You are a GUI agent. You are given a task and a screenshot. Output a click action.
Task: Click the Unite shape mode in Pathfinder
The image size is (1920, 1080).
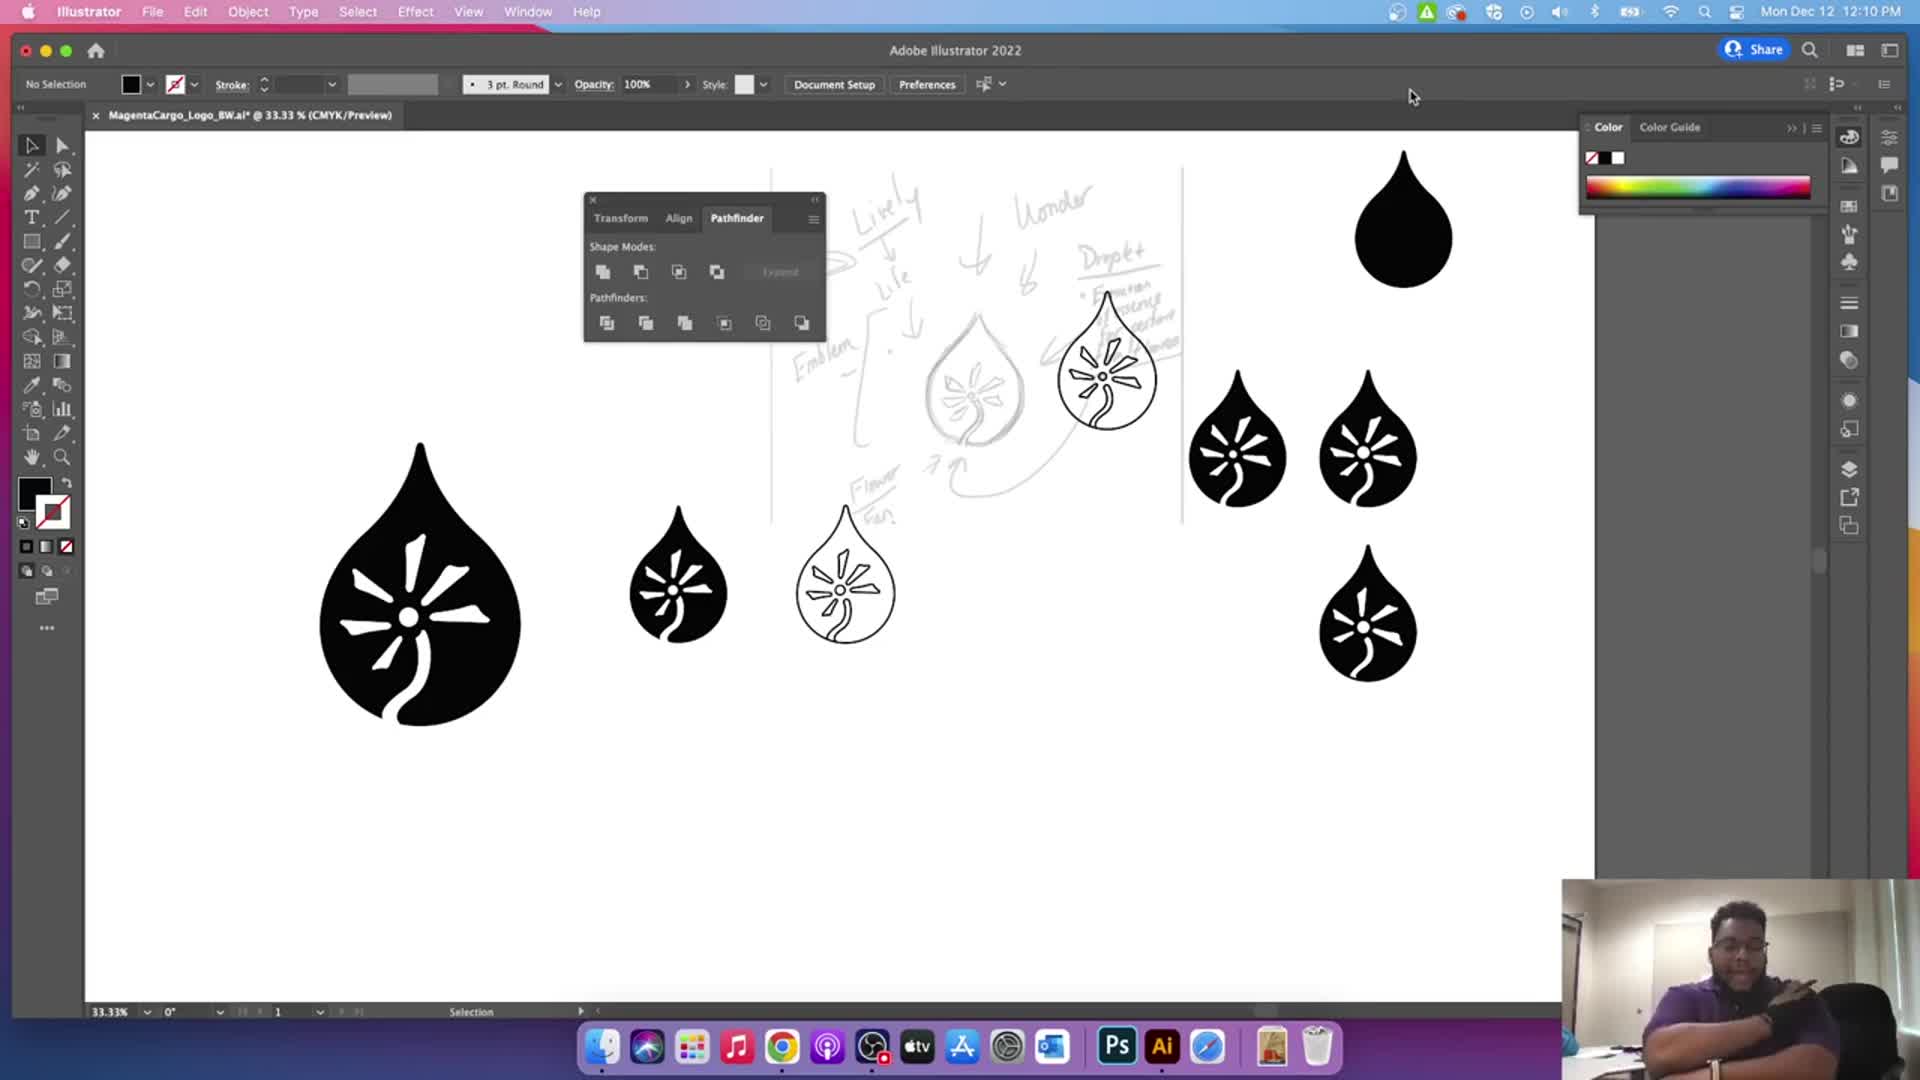(x=603, y=272)
